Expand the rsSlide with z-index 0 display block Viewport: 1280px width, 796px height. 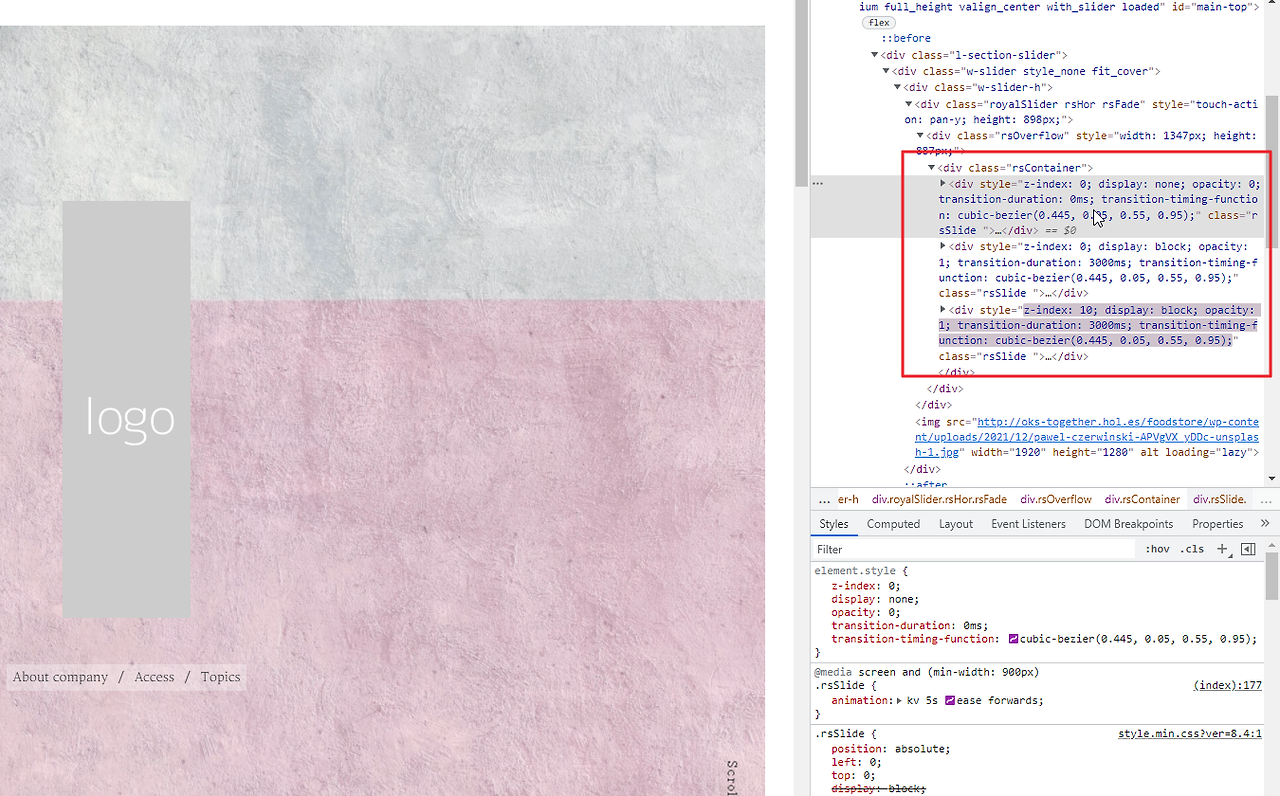coord(943,246)
